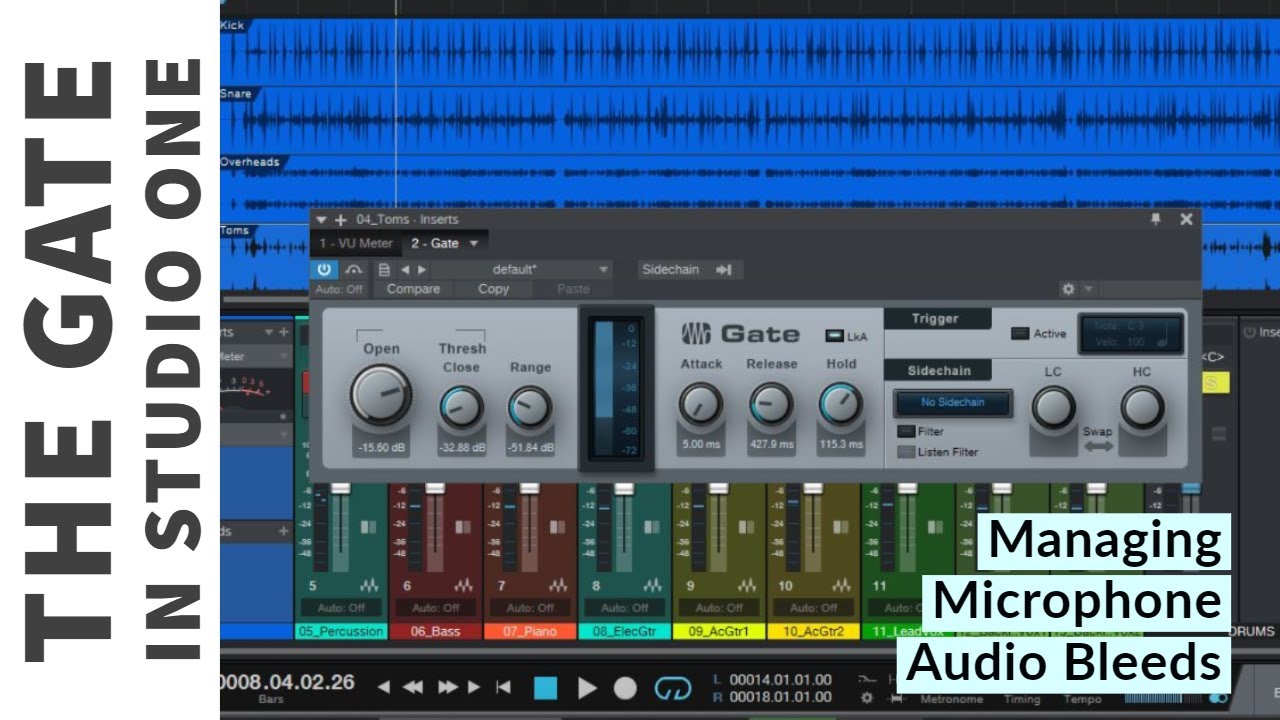Open the waveform icon on channel 9

coord(745,586)
